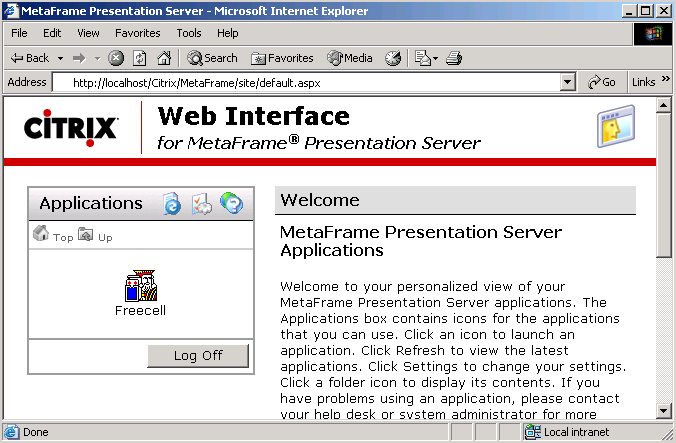Click the Internet Explorer title bar icon

click(x=11, y=10)
